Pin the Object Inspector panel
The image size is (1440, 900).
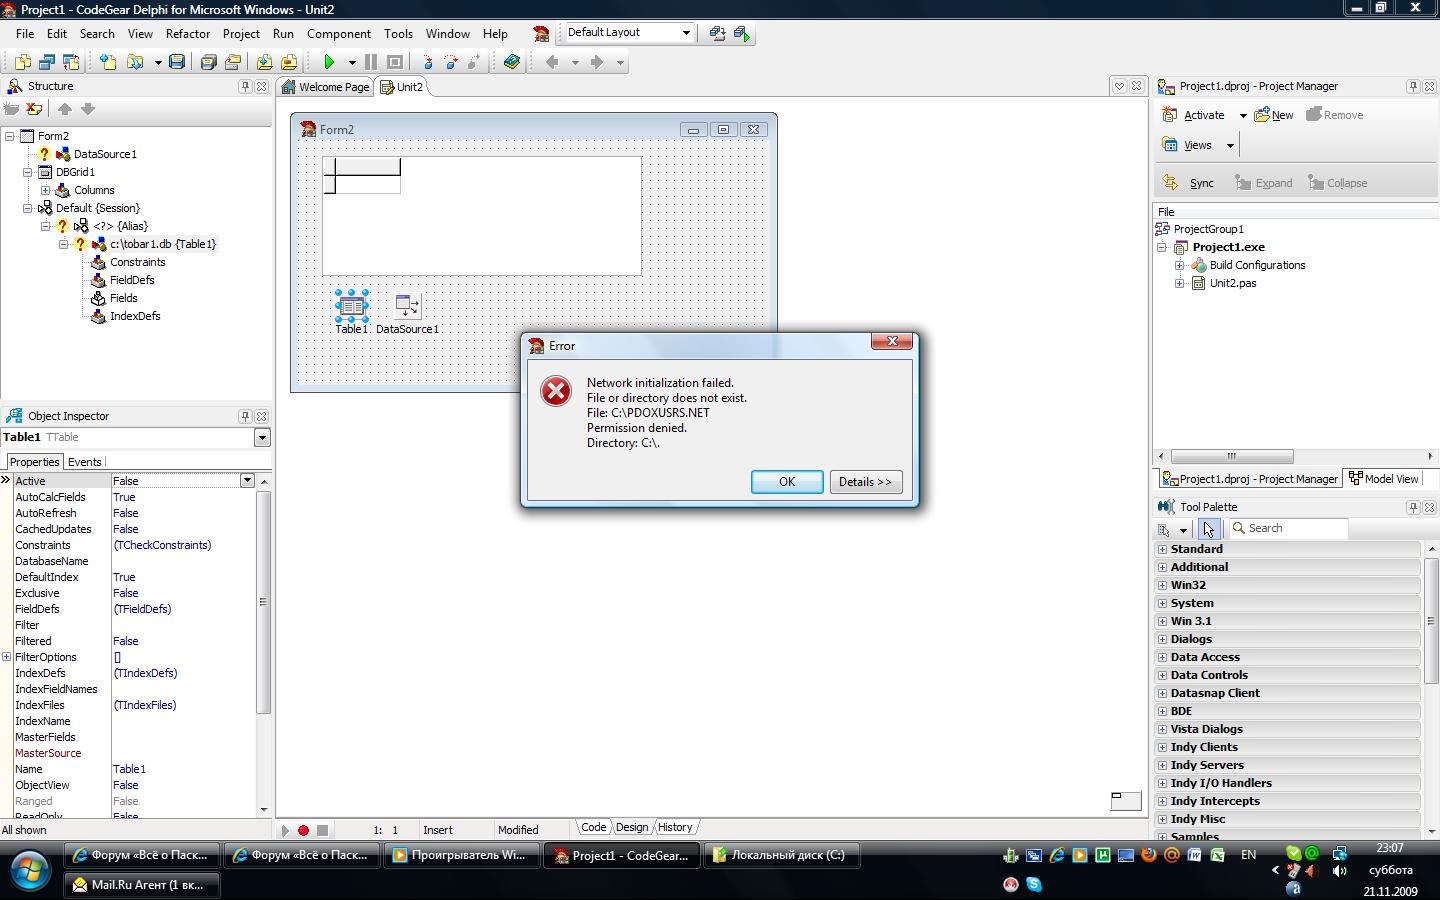tap(245, 416)
